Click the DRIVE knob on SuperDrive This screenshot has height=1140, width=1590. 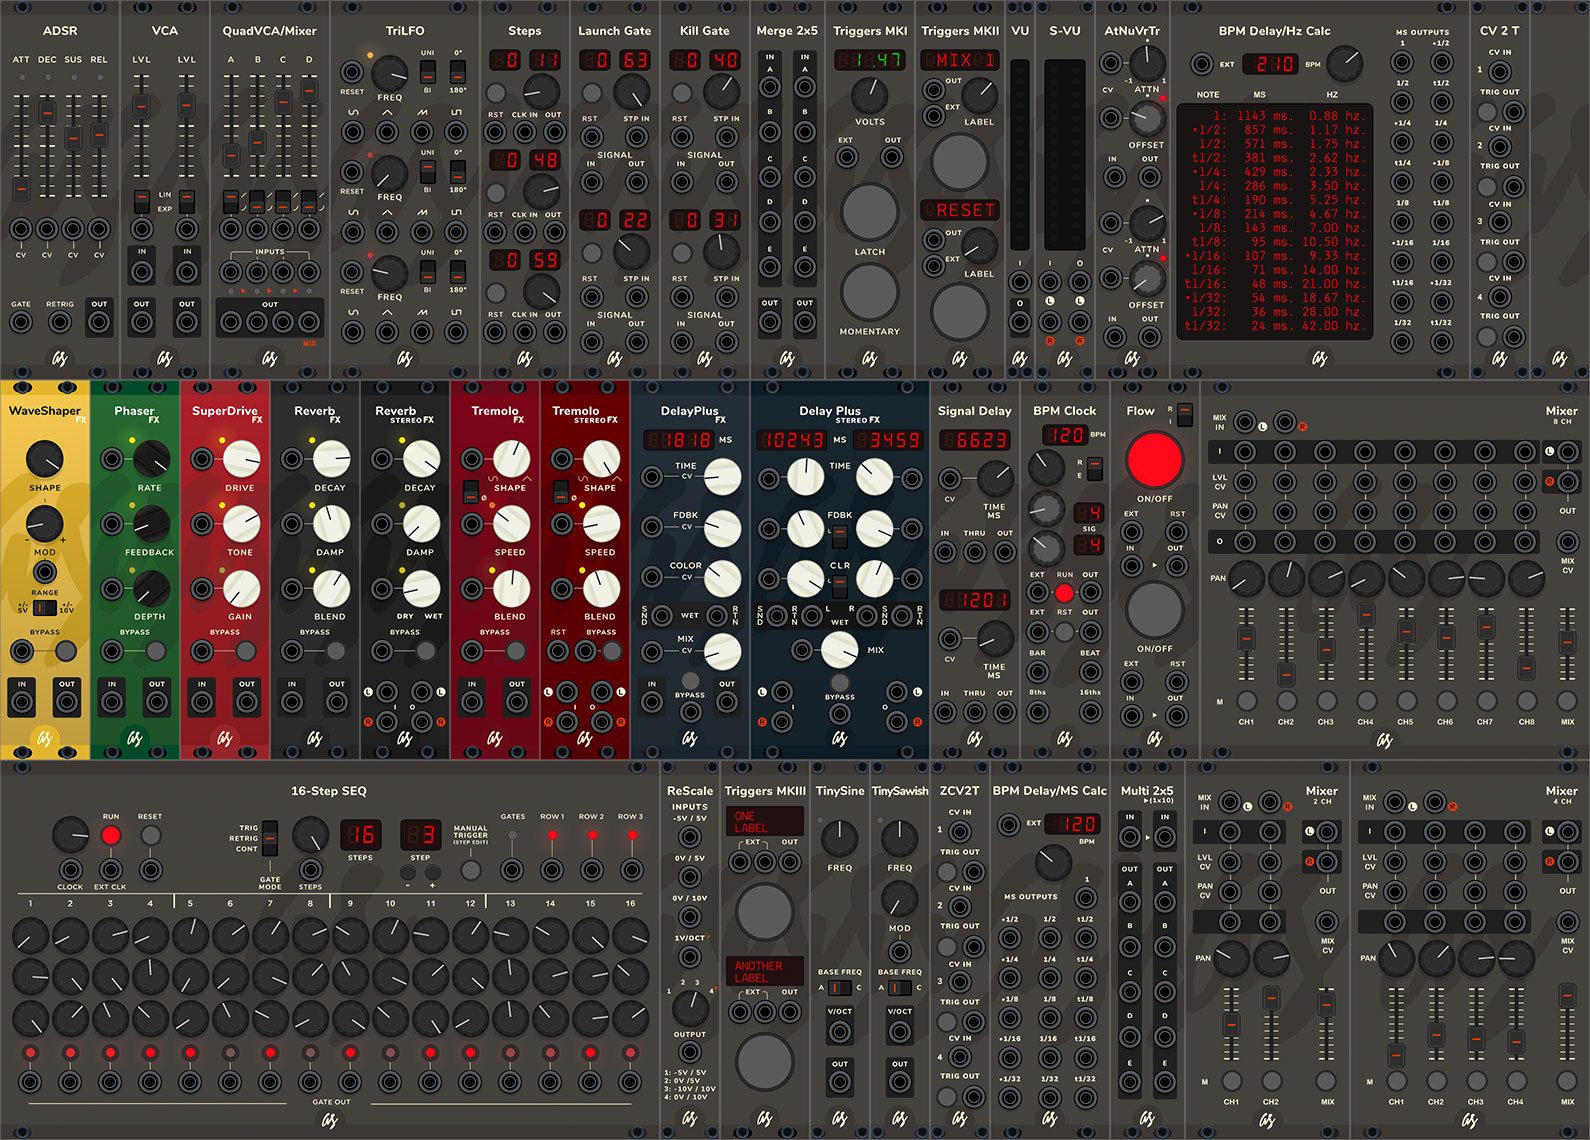(241, 459)
